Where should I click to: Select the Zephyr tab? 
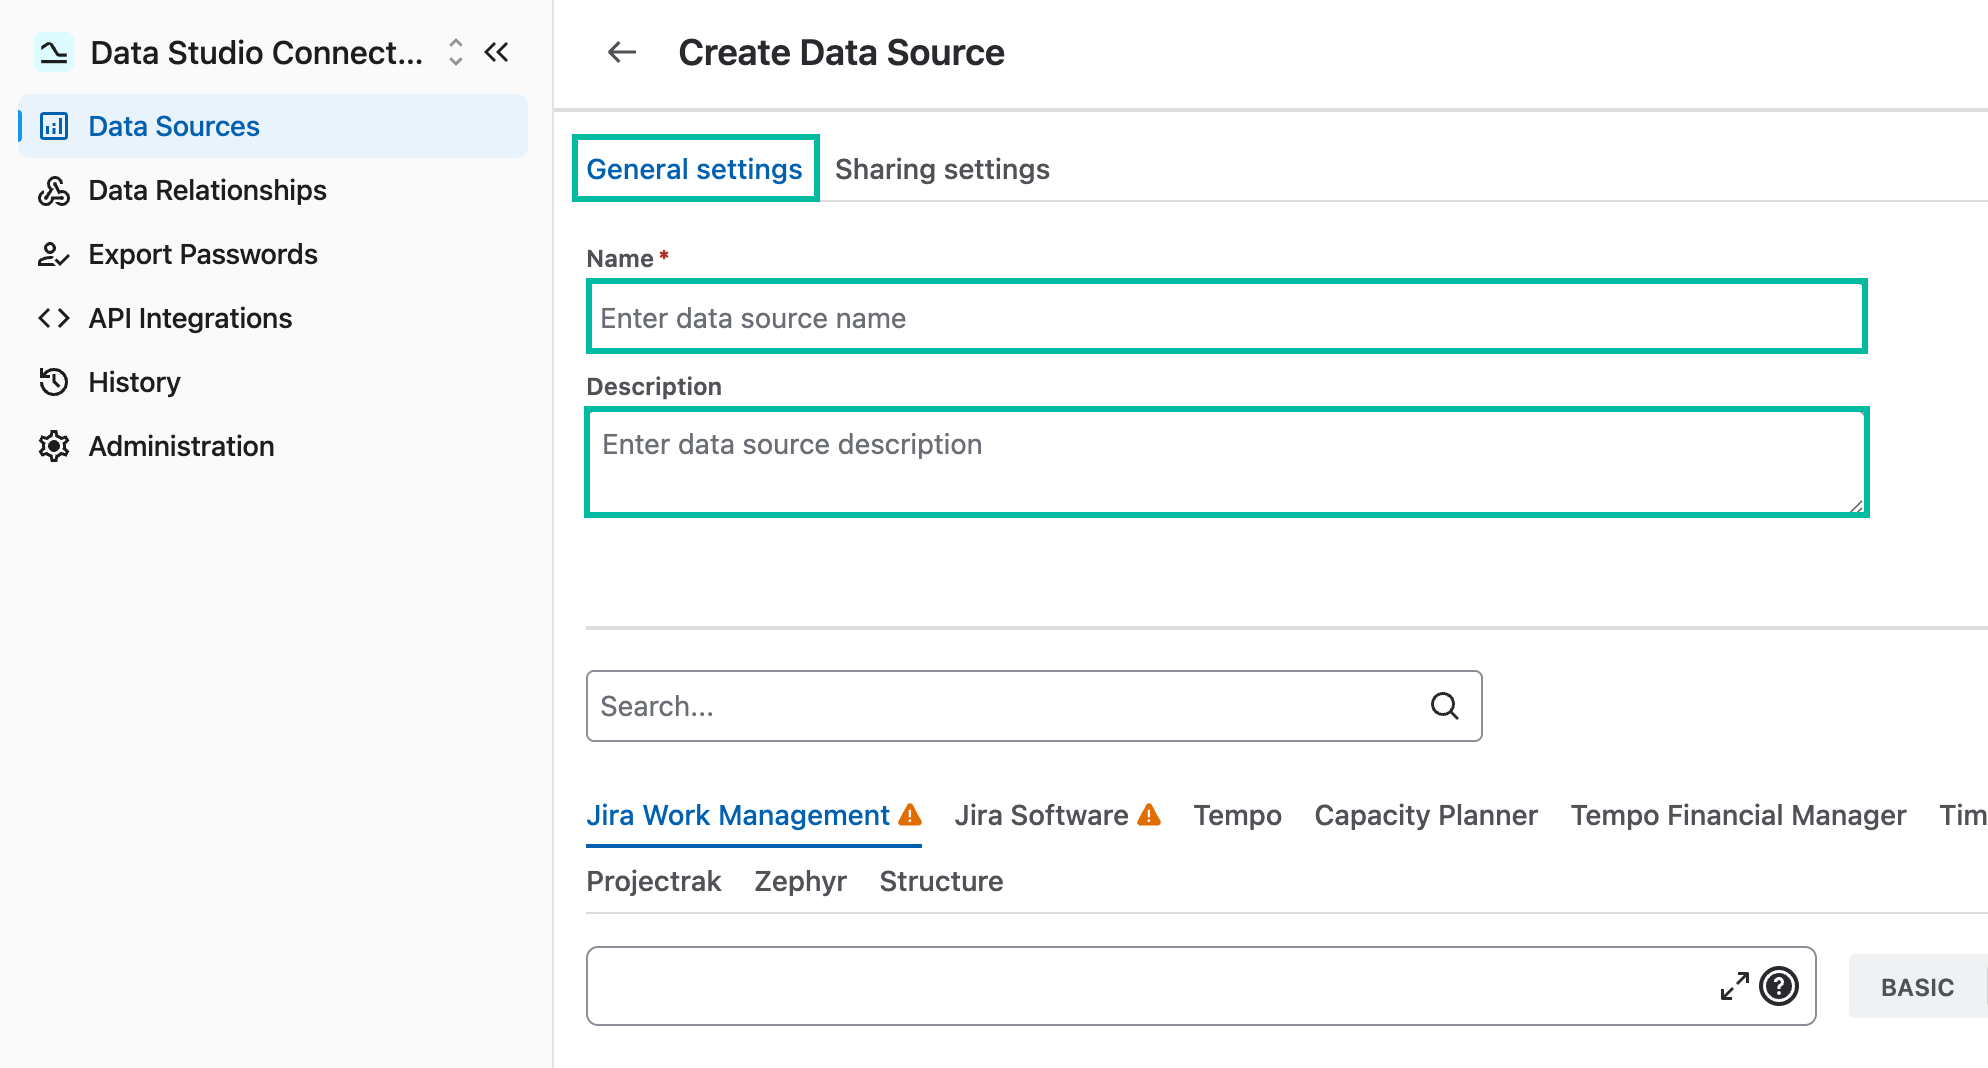800,881
